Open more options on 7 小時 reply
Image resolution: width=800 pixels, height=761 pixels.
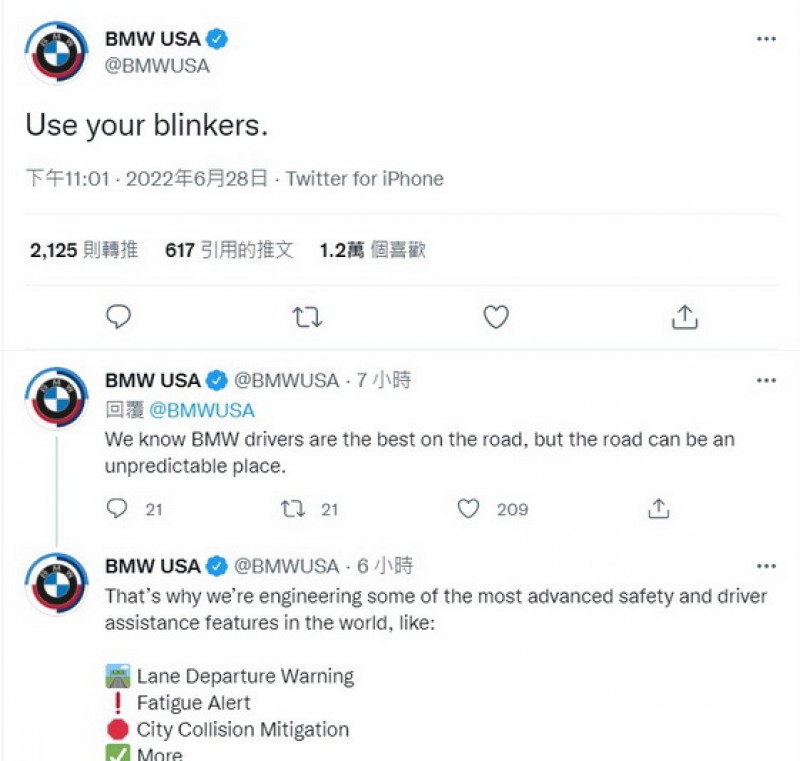coord(766,380)
